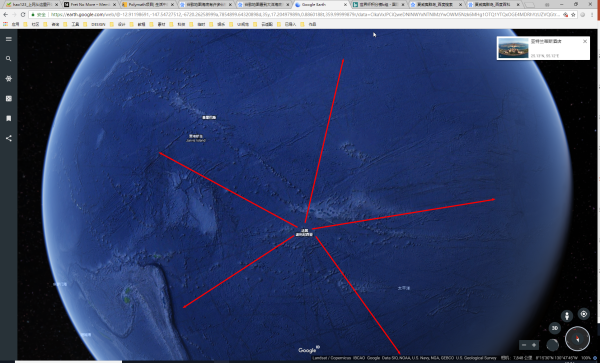Zoom out with the minus button
The image size is (600, 363).
[x=524, y=345]
